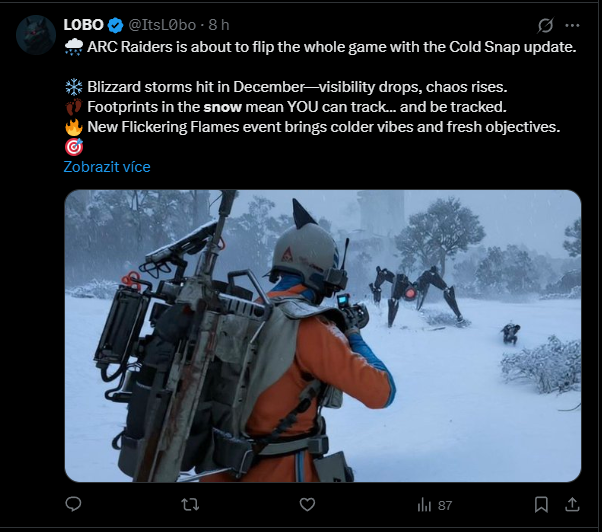Screen dimensions: 602x532
Task: Click the Cold Snap update sentence
Action: [332, 47]
